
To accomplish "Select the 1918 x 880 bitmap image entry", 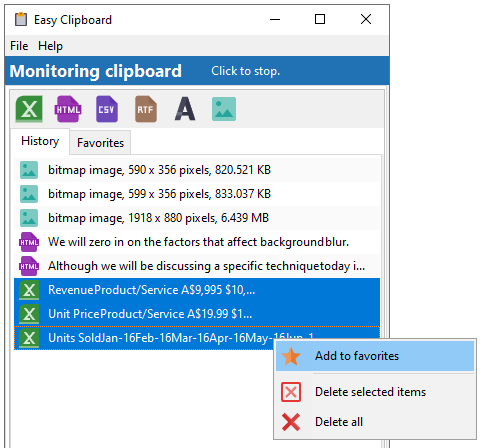I will [x=197, y=218].
